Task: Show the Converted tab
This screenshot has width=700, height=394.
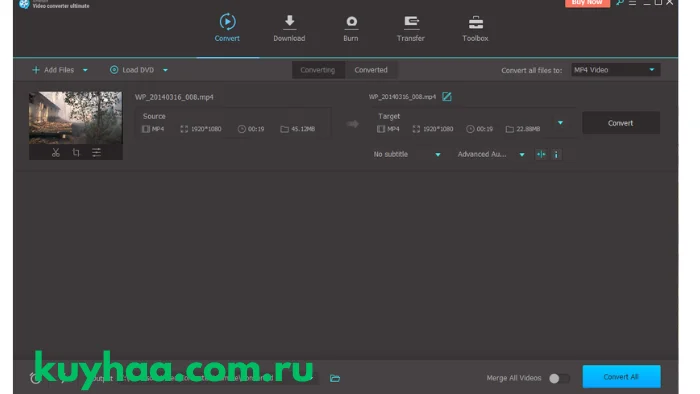Action: (x=371, y=70)
